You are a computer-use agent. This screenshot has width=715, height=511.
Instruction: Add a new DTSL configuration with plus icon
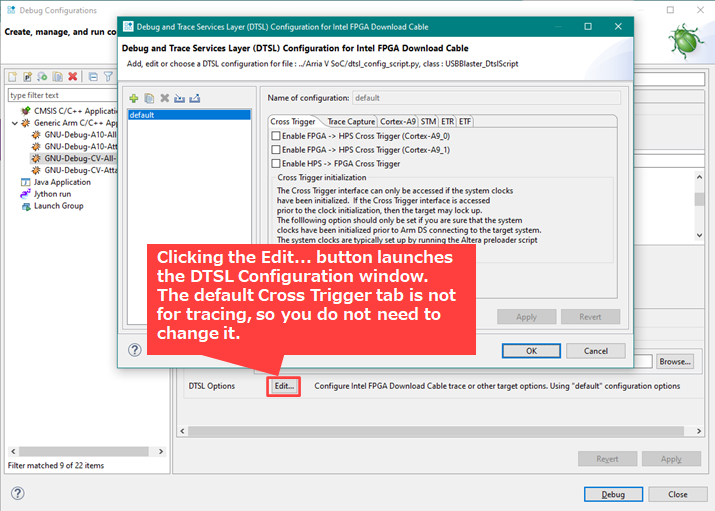coord(134,98)
